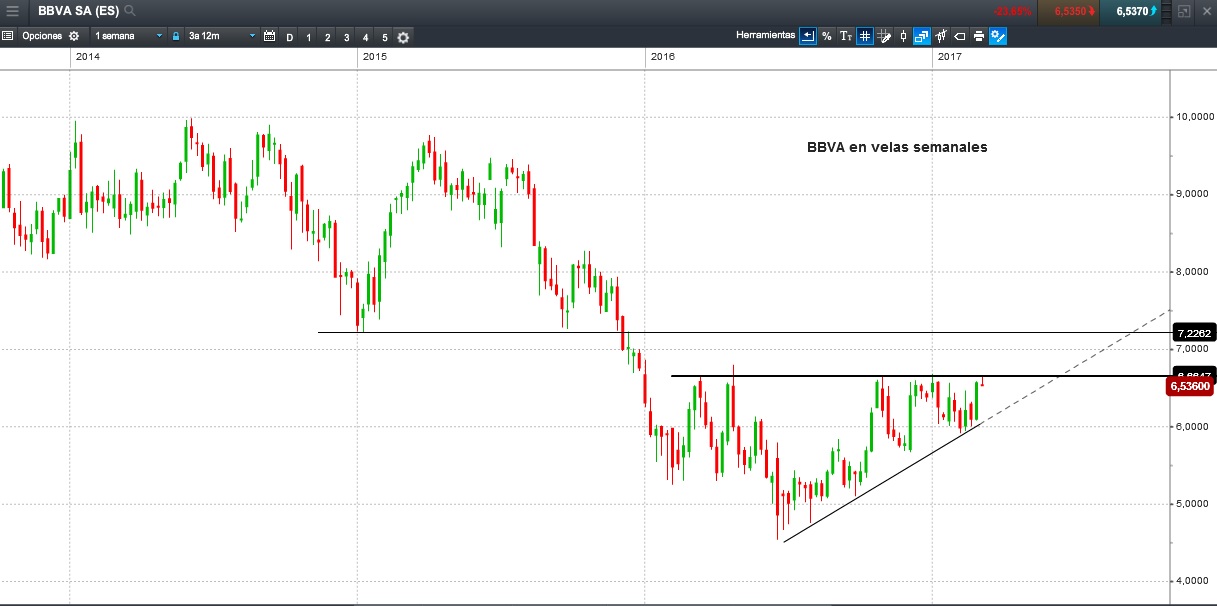Toggle the overlapping windows tool
This screenshot has height=606, width=1217.
tap(922, 36)
